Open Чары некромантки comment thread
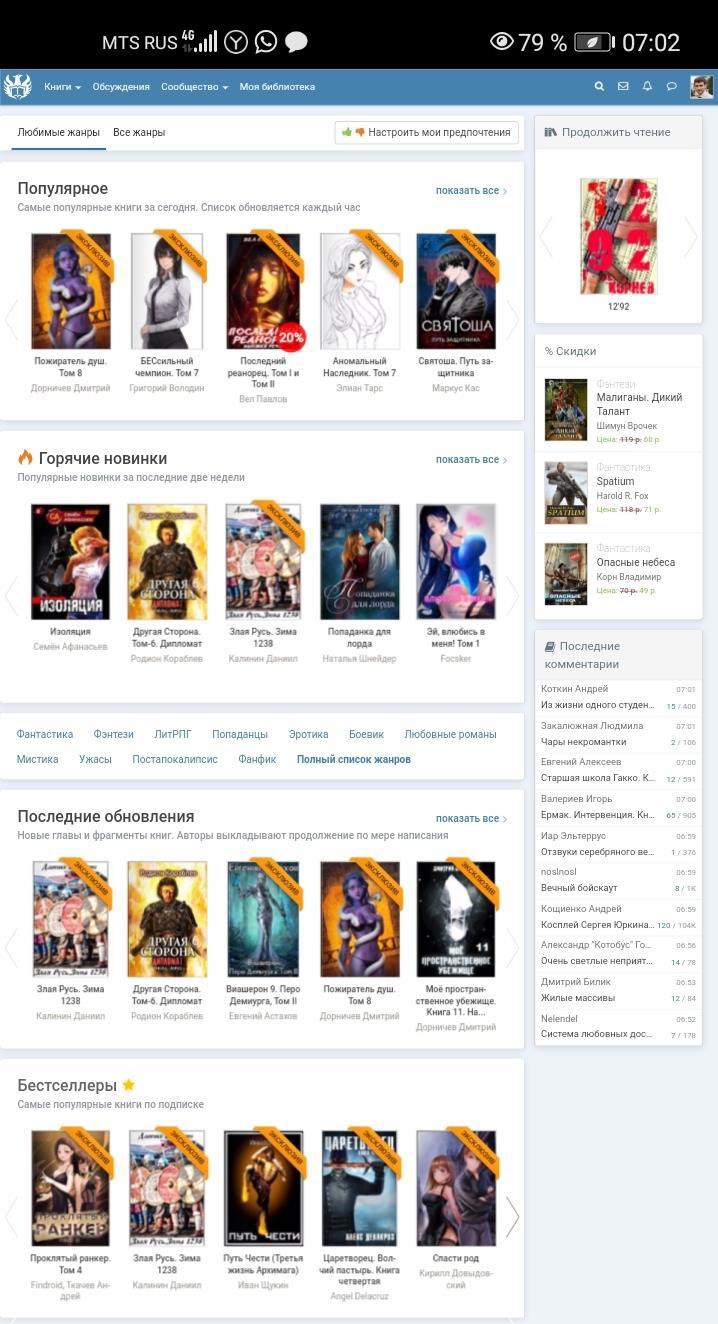This screenshot has width=718, height=1324. point(584,742)
